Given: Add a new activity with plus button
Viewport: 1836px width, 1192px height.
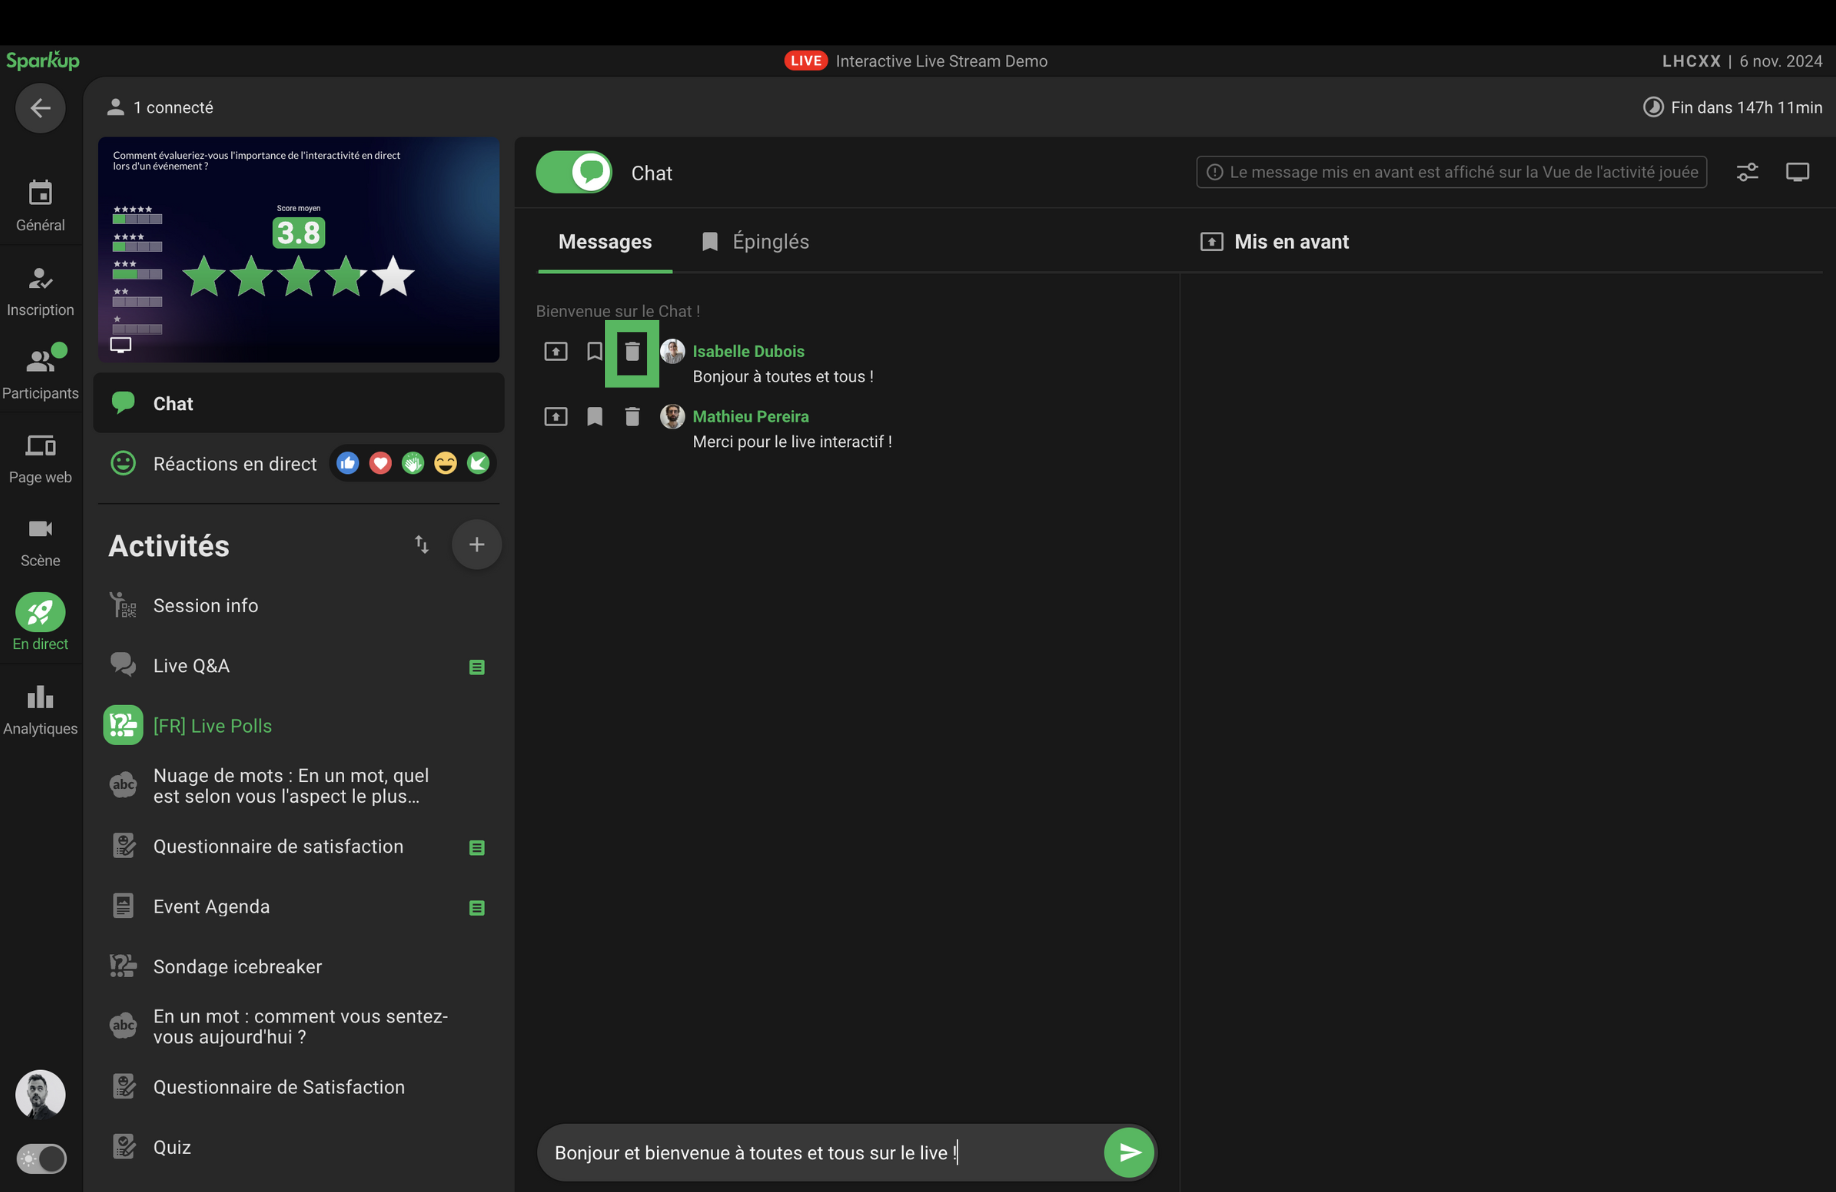Looking at the screenshot, I should (476, 545).
